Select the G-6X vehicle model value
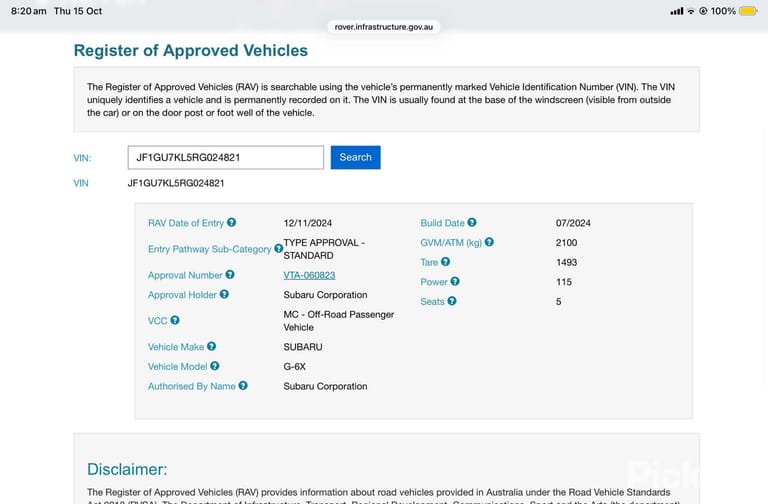 (294, 366)
